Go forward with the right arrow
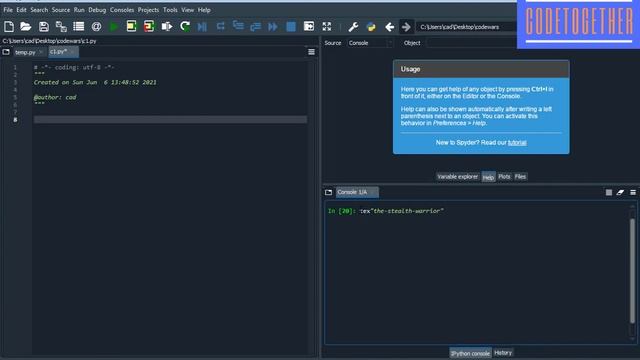640x360 pixels. pyautogui.click(x=406, y=27)
